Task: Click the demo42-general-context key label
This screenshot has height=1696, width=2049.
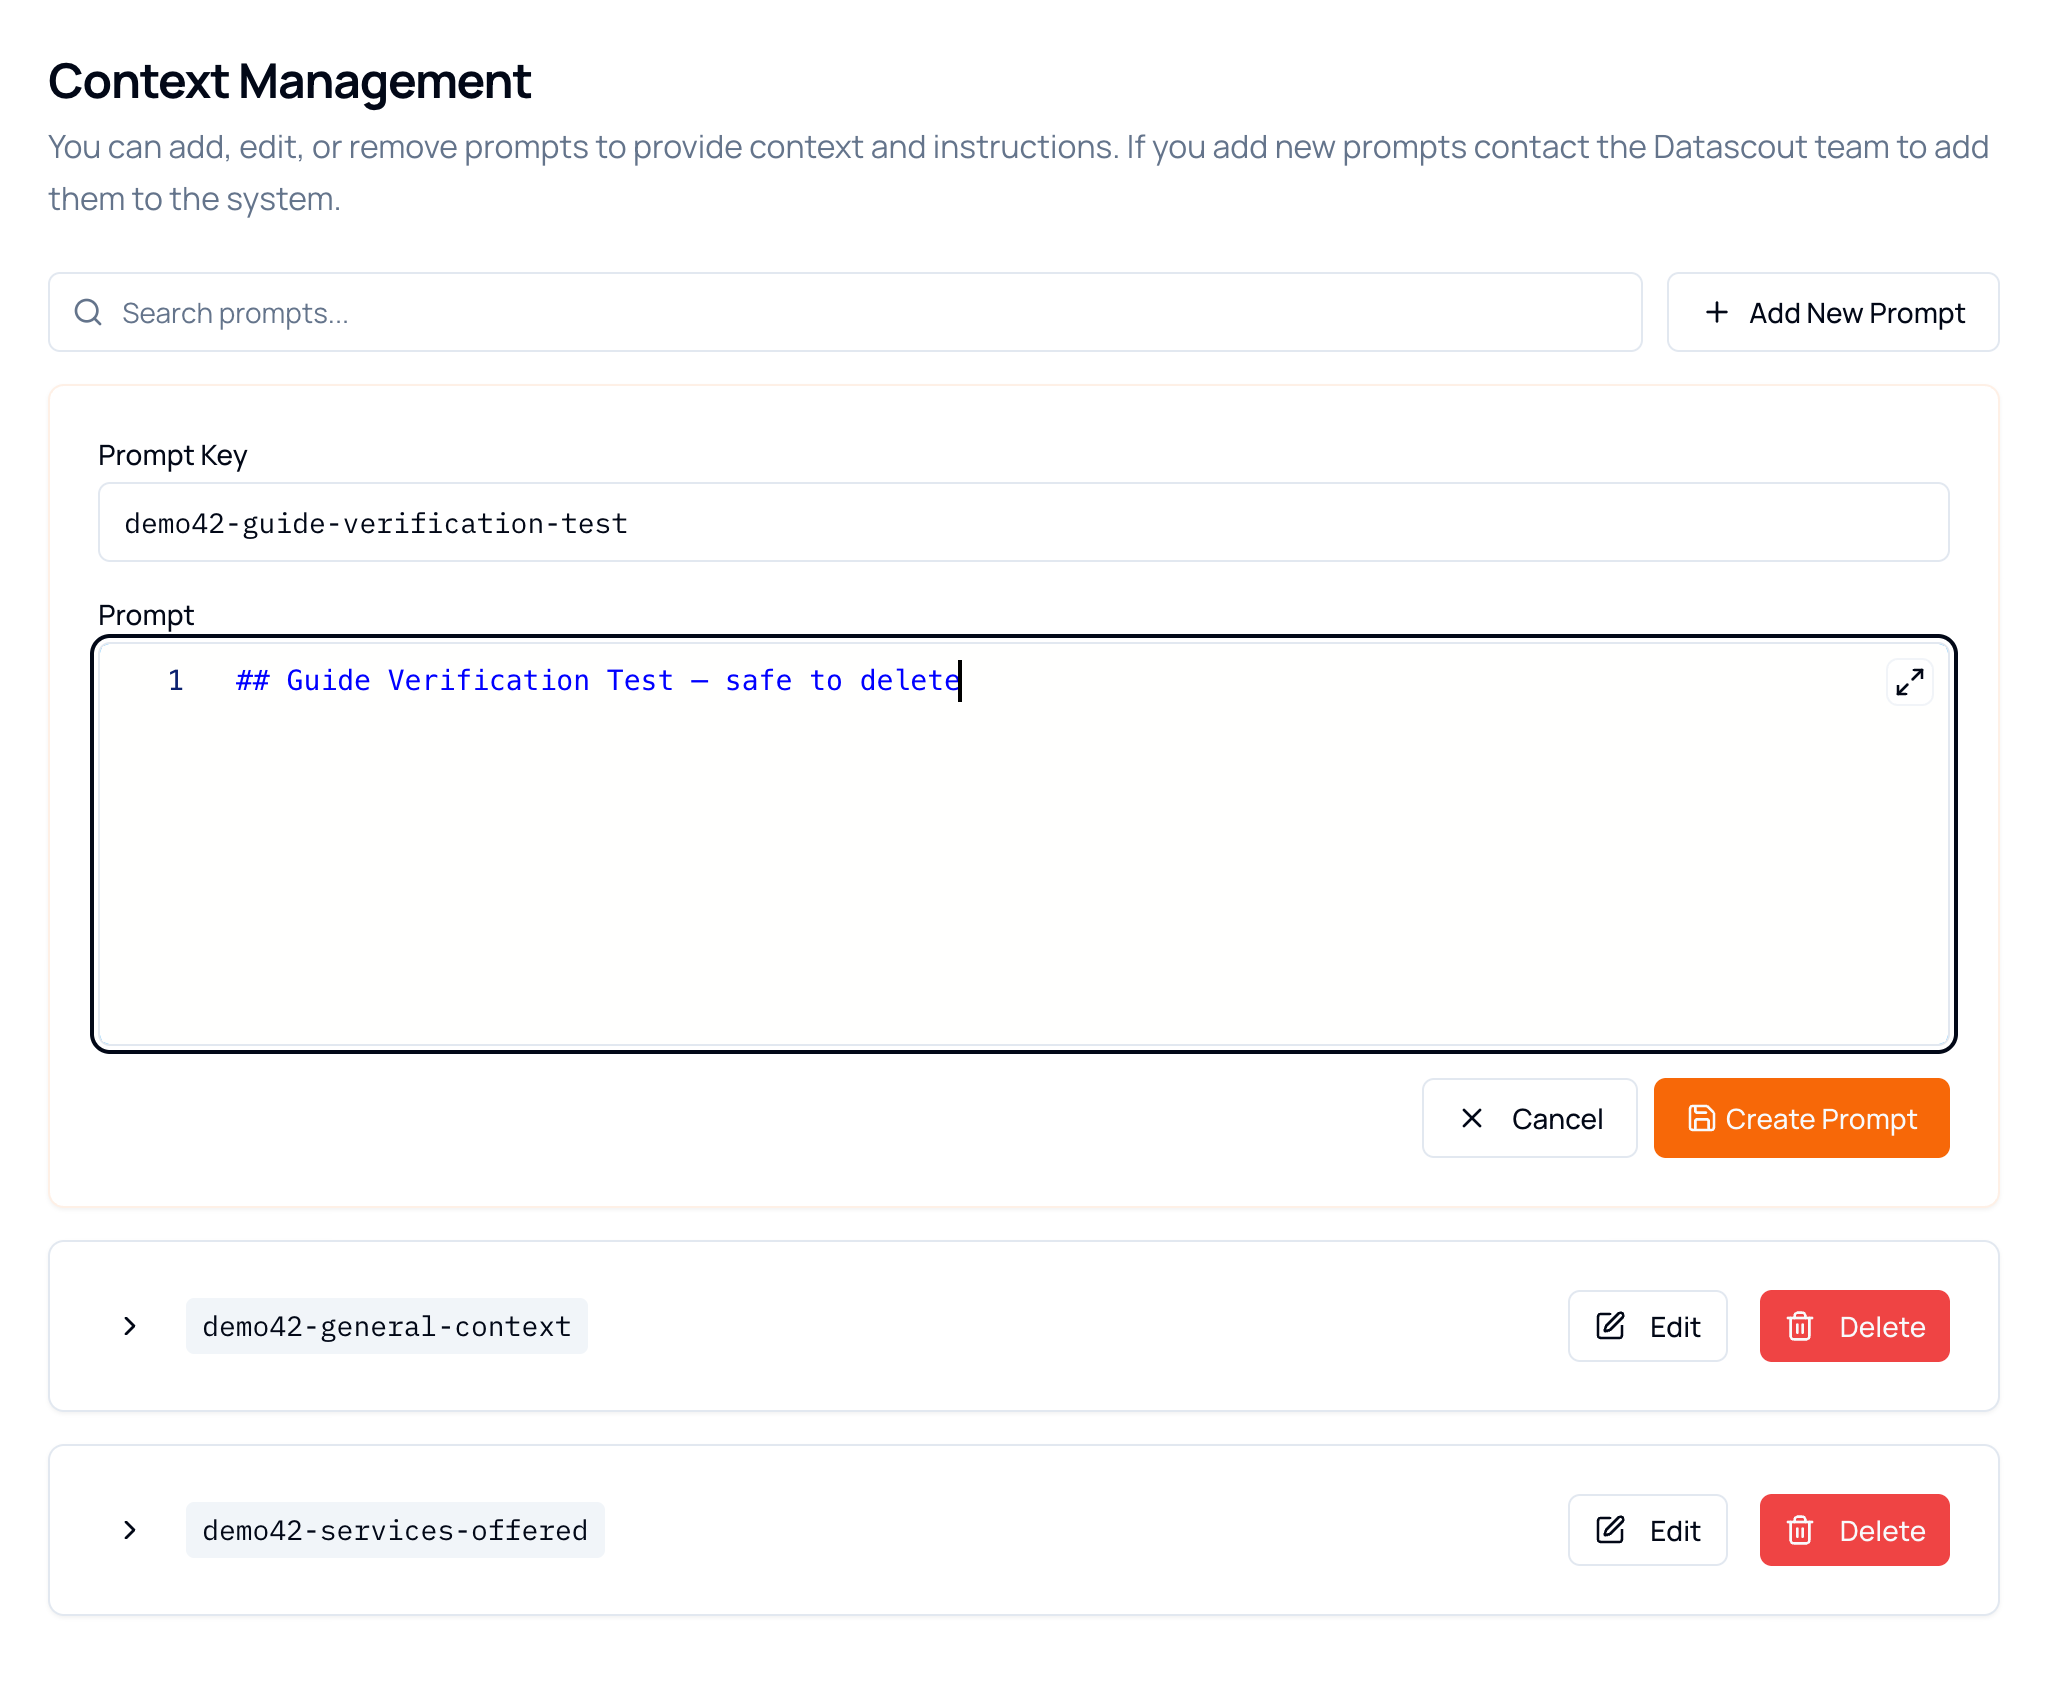Action: point(386,1326)
